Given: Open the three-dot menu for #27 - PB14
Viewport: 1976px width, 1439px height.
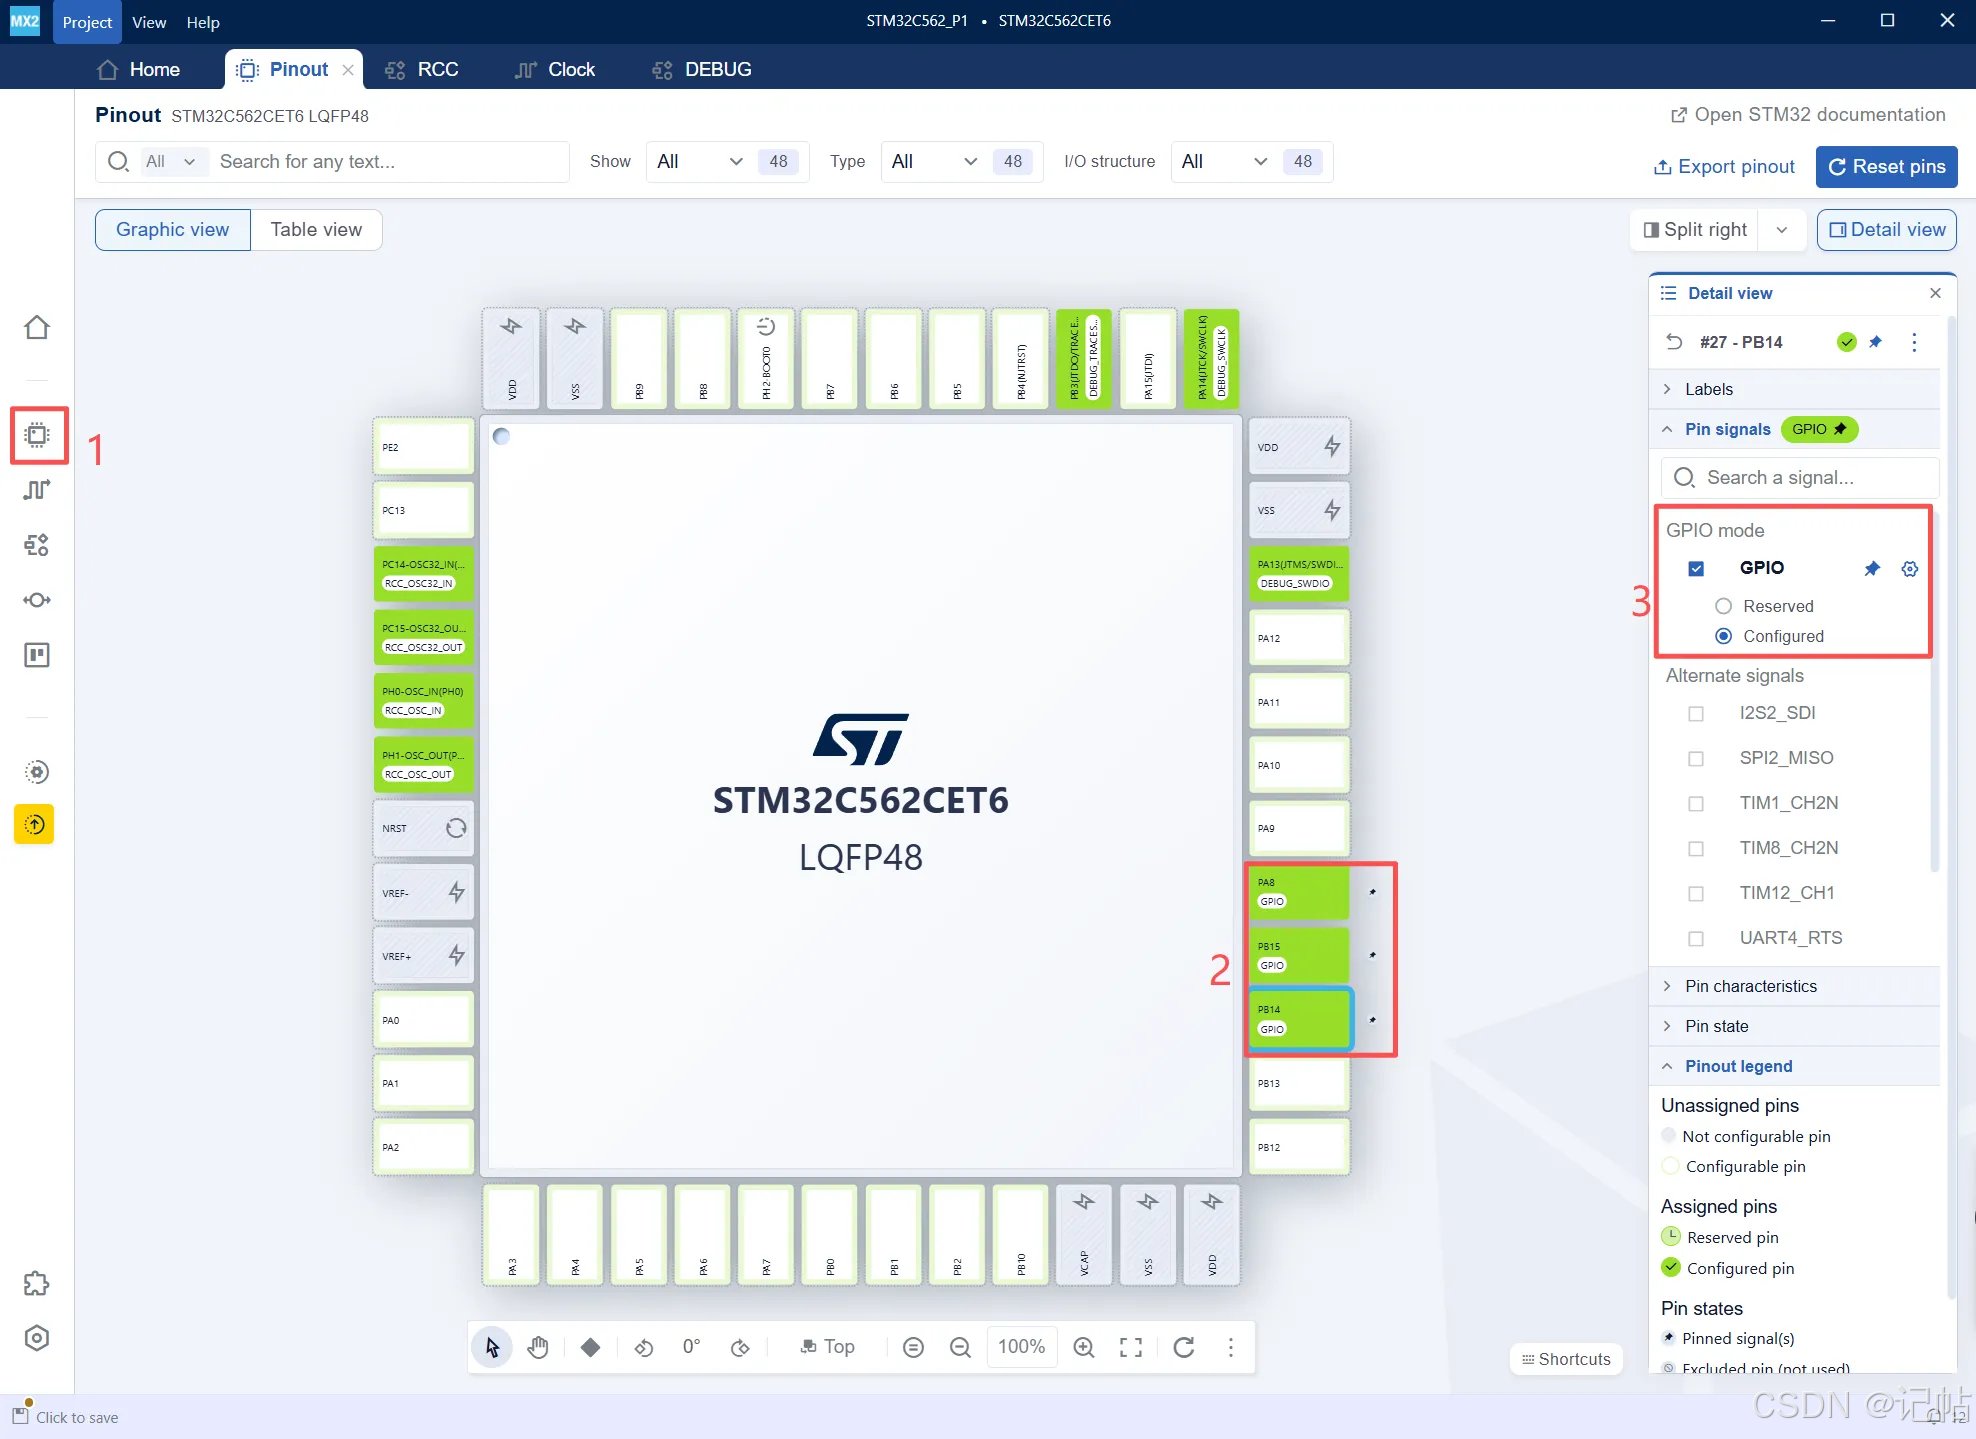Looking at the screenshot, I should 1914,342.
